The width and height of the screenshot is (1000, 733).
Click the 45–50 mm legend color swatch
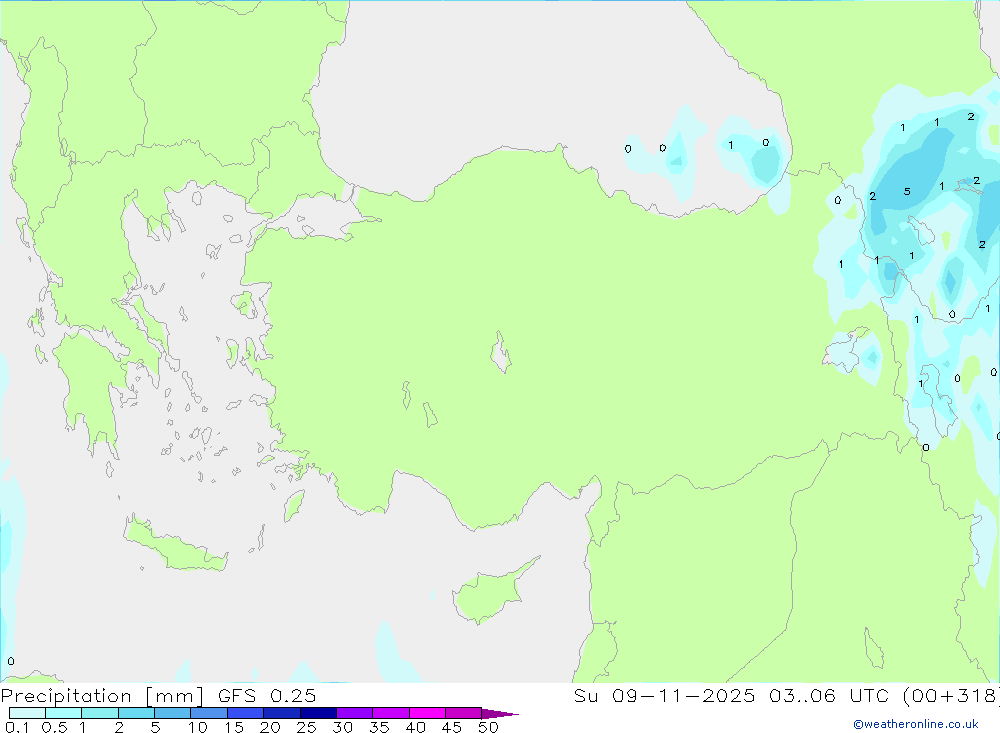click(x=464, y=713)
